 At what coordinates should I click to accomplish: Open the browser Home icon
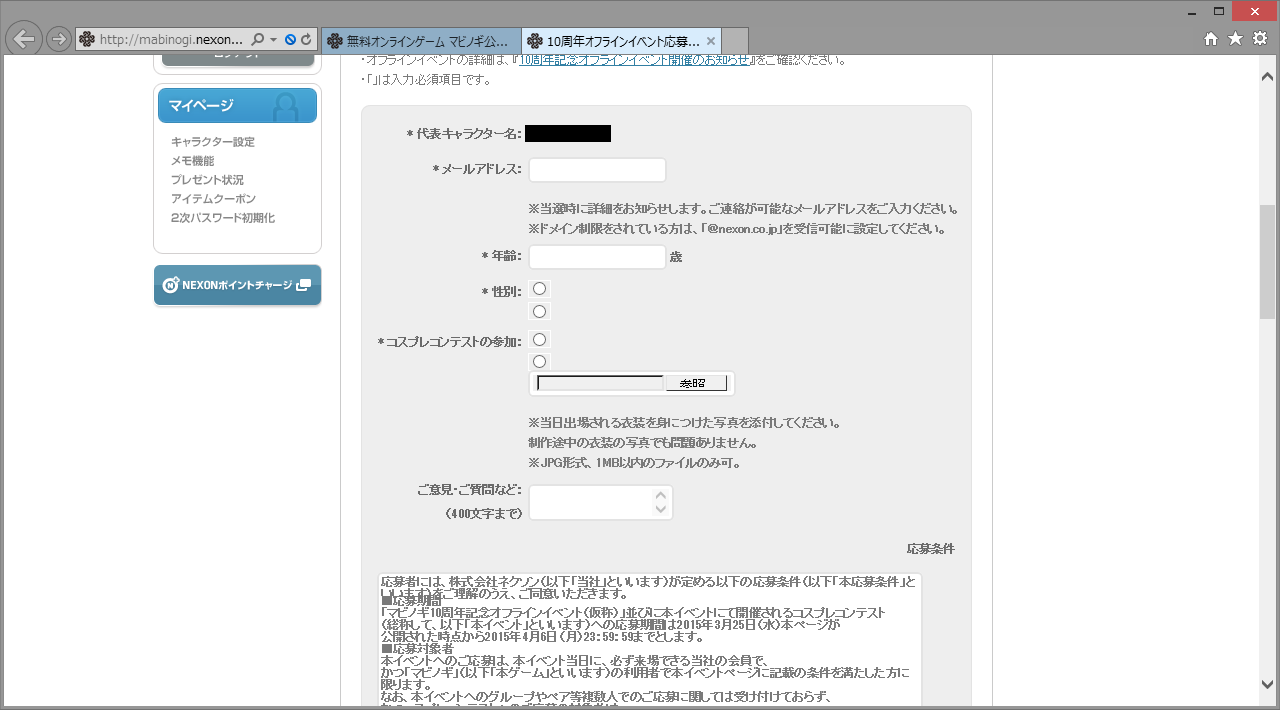(1211, 39)
